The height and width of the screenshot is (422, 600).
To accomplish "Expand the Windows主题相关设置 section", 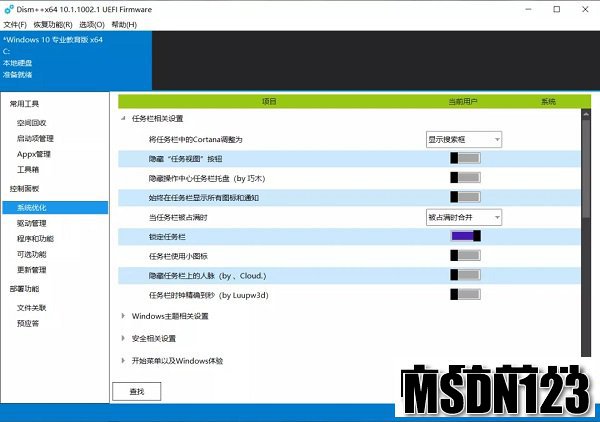I will 123,316.
